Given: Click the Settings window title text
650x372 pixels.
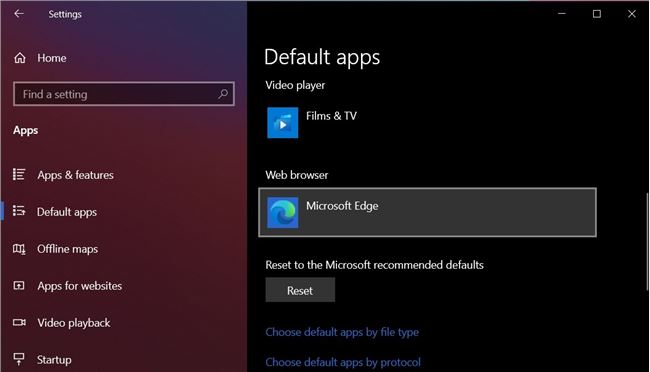Looking at the screenshot, I should [x=65, y=14].
